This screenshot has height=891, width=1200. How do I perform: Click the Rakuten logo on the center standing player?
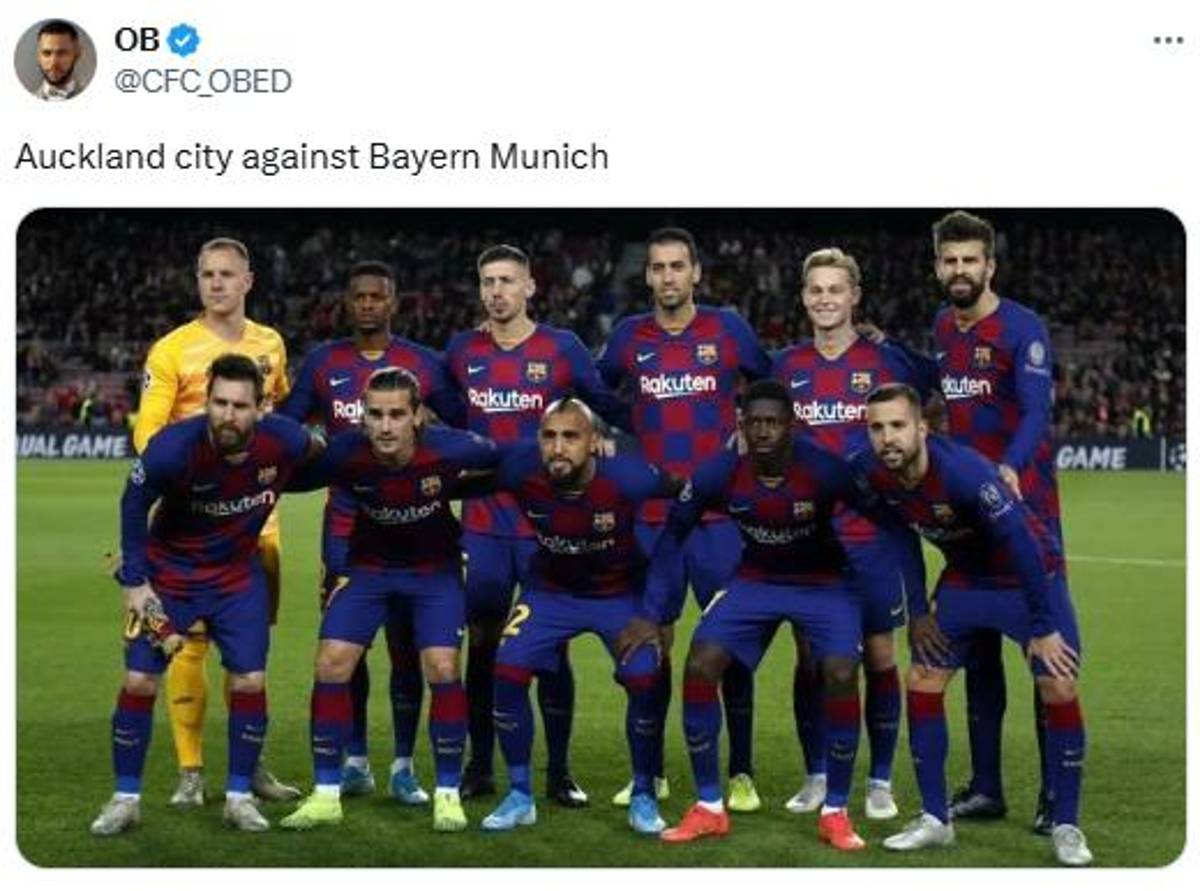[x=677, y=384]
